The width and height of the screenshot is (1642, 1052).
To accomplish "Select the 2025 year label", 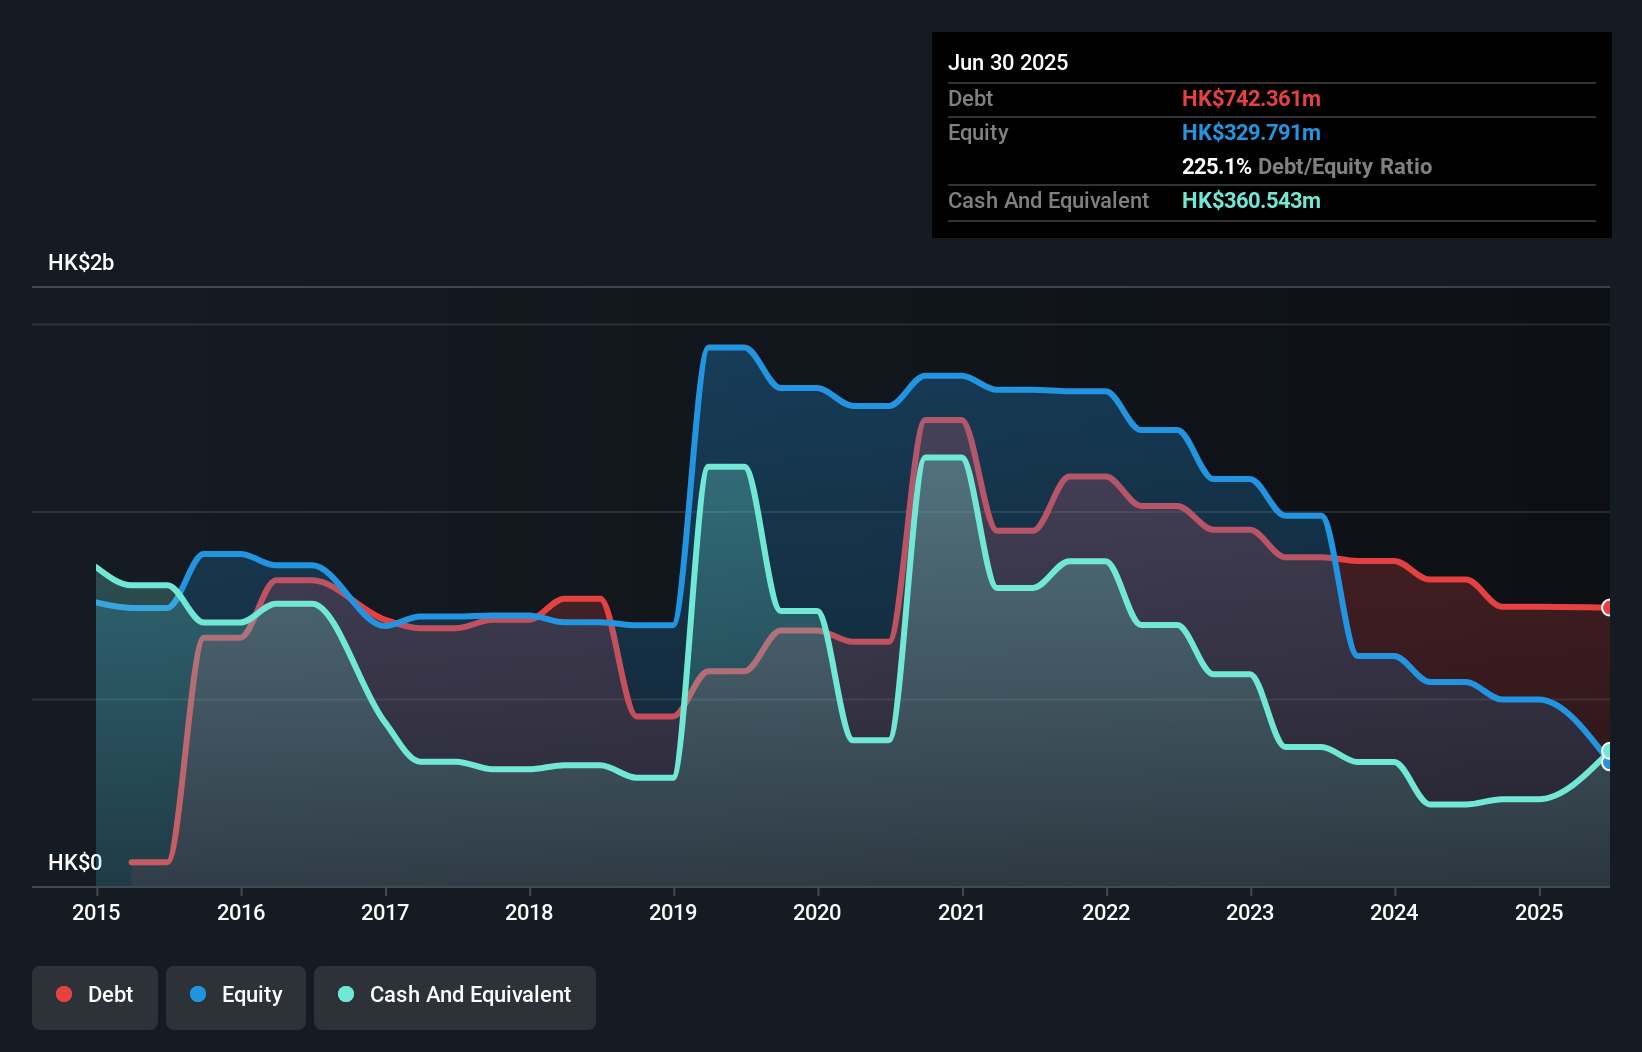I will pos(1540,912).
